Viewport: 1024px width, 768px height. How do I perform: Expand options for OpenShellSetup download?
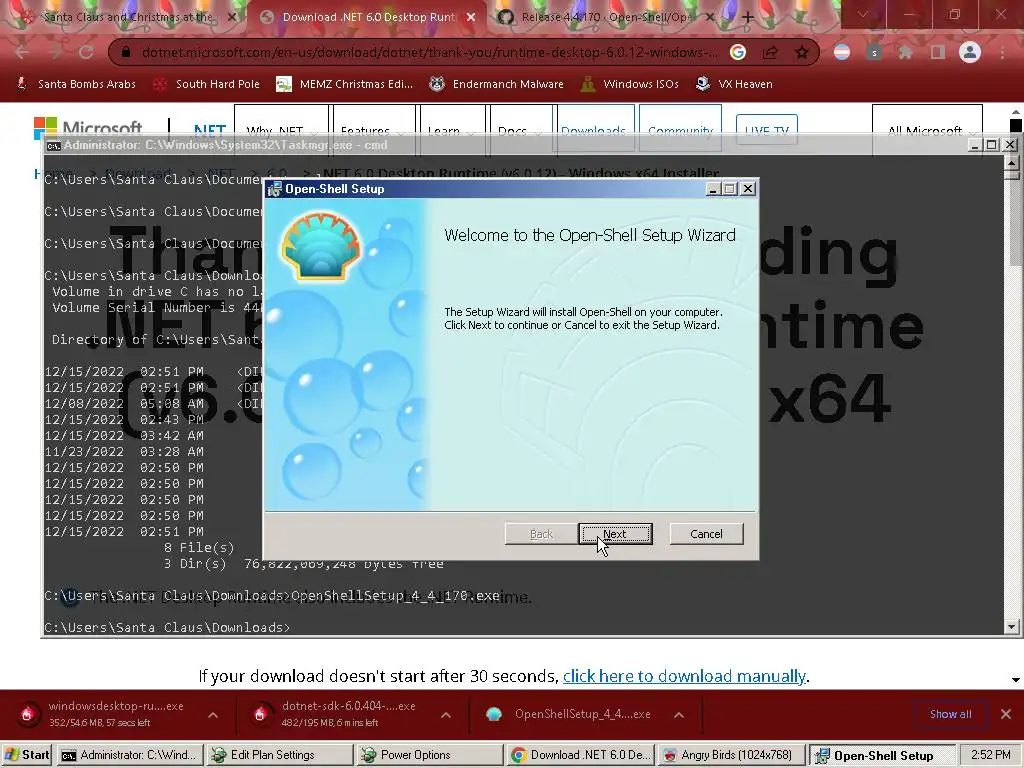point(679,715)
